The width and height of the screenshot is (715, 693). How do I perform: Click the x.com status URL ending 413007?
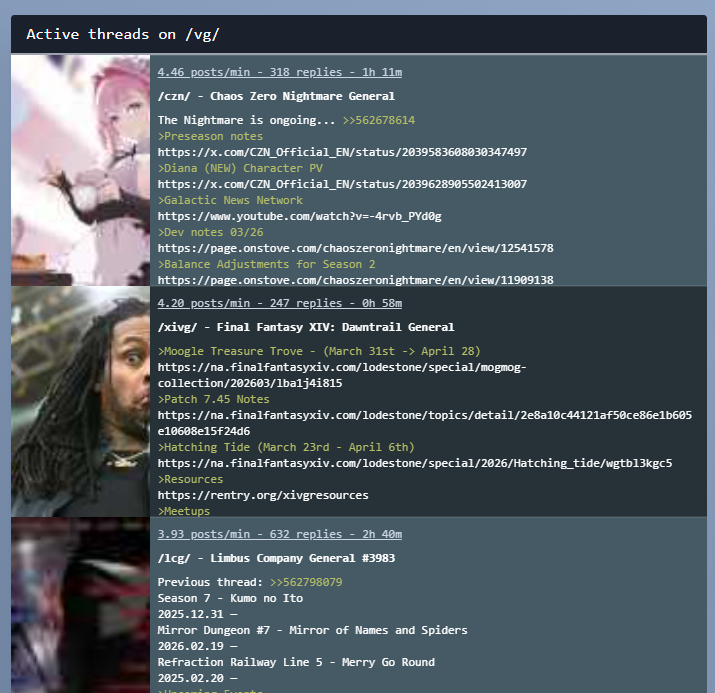pyautogui.click(x=342, y=184)
